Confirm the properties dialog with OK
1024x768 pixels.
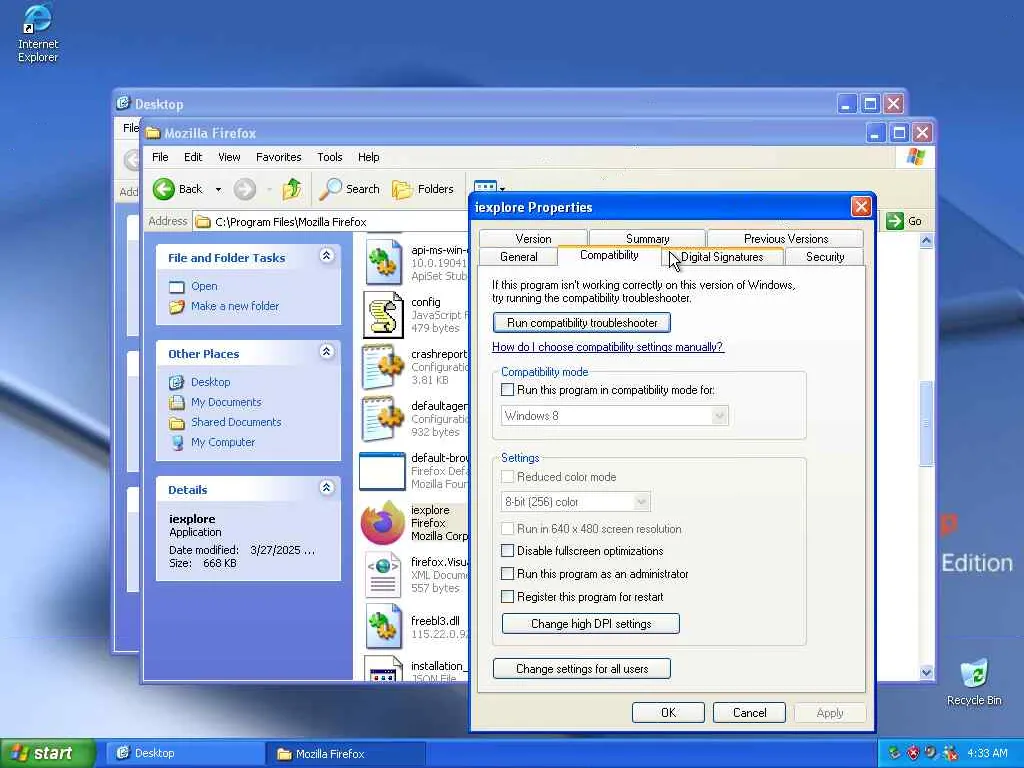668,712
